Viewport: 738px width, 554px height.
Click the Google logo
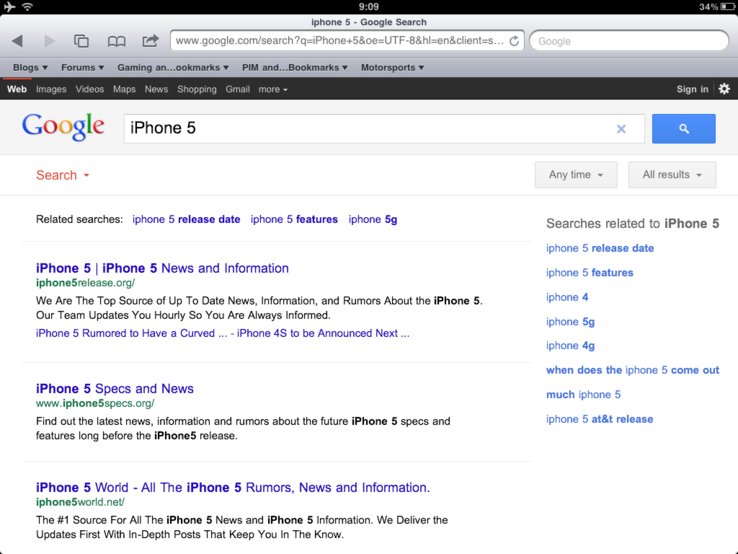tap(63, 127)
